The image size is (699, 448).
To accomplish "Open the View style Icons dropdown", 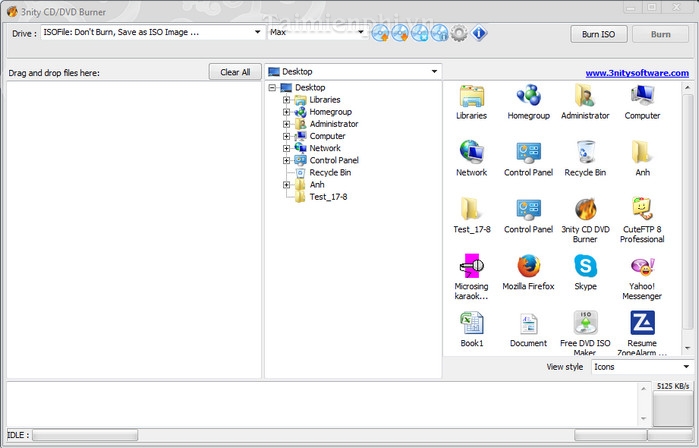I will pos(642,367).
